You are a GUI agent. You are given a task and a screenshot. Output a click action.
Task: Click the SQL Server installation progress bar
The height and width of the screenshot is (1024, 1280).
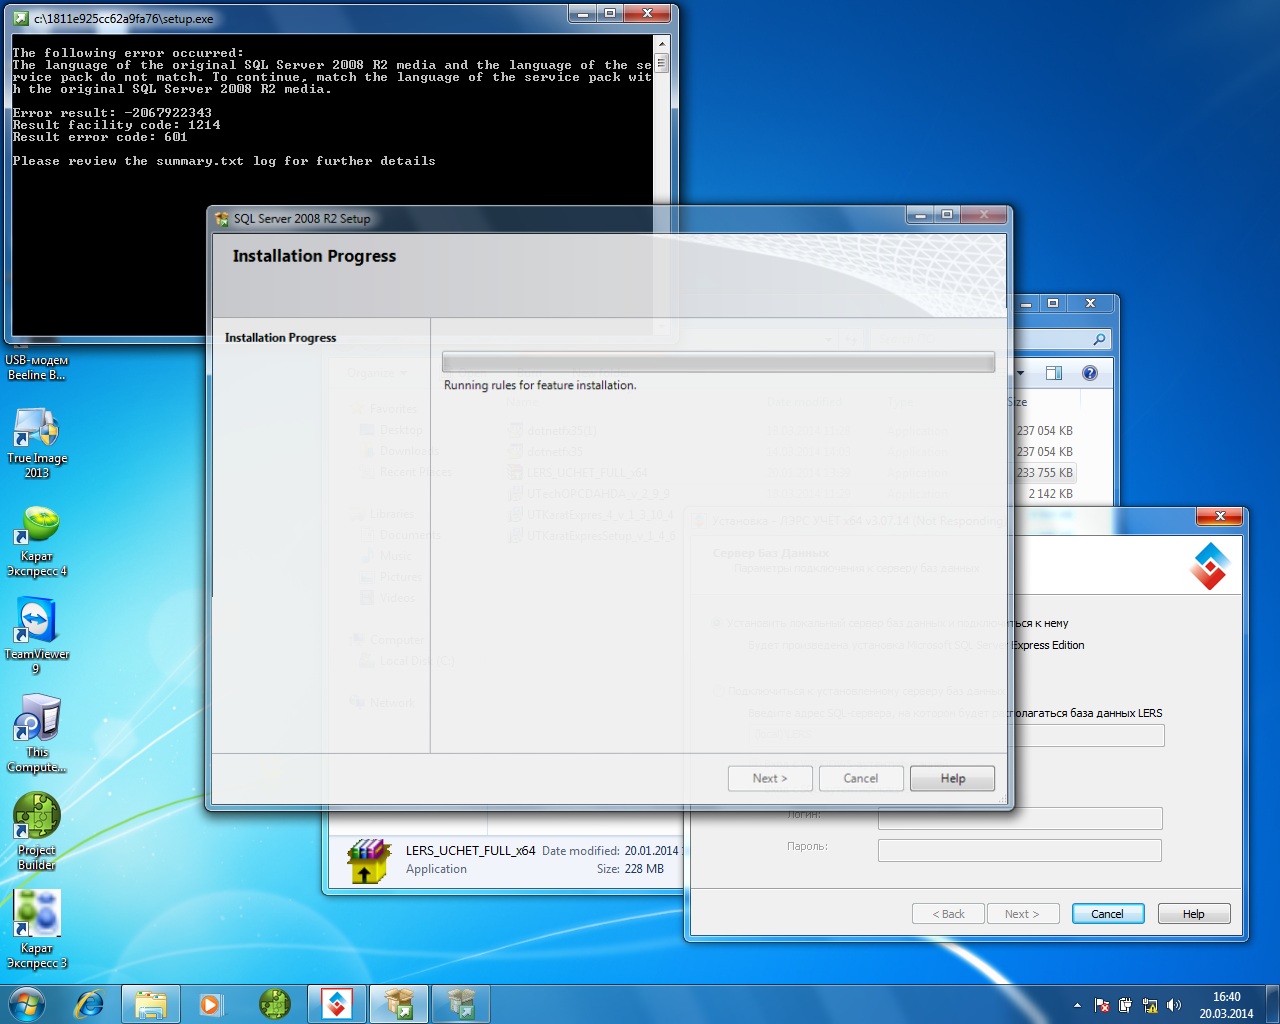click(718, 362)
